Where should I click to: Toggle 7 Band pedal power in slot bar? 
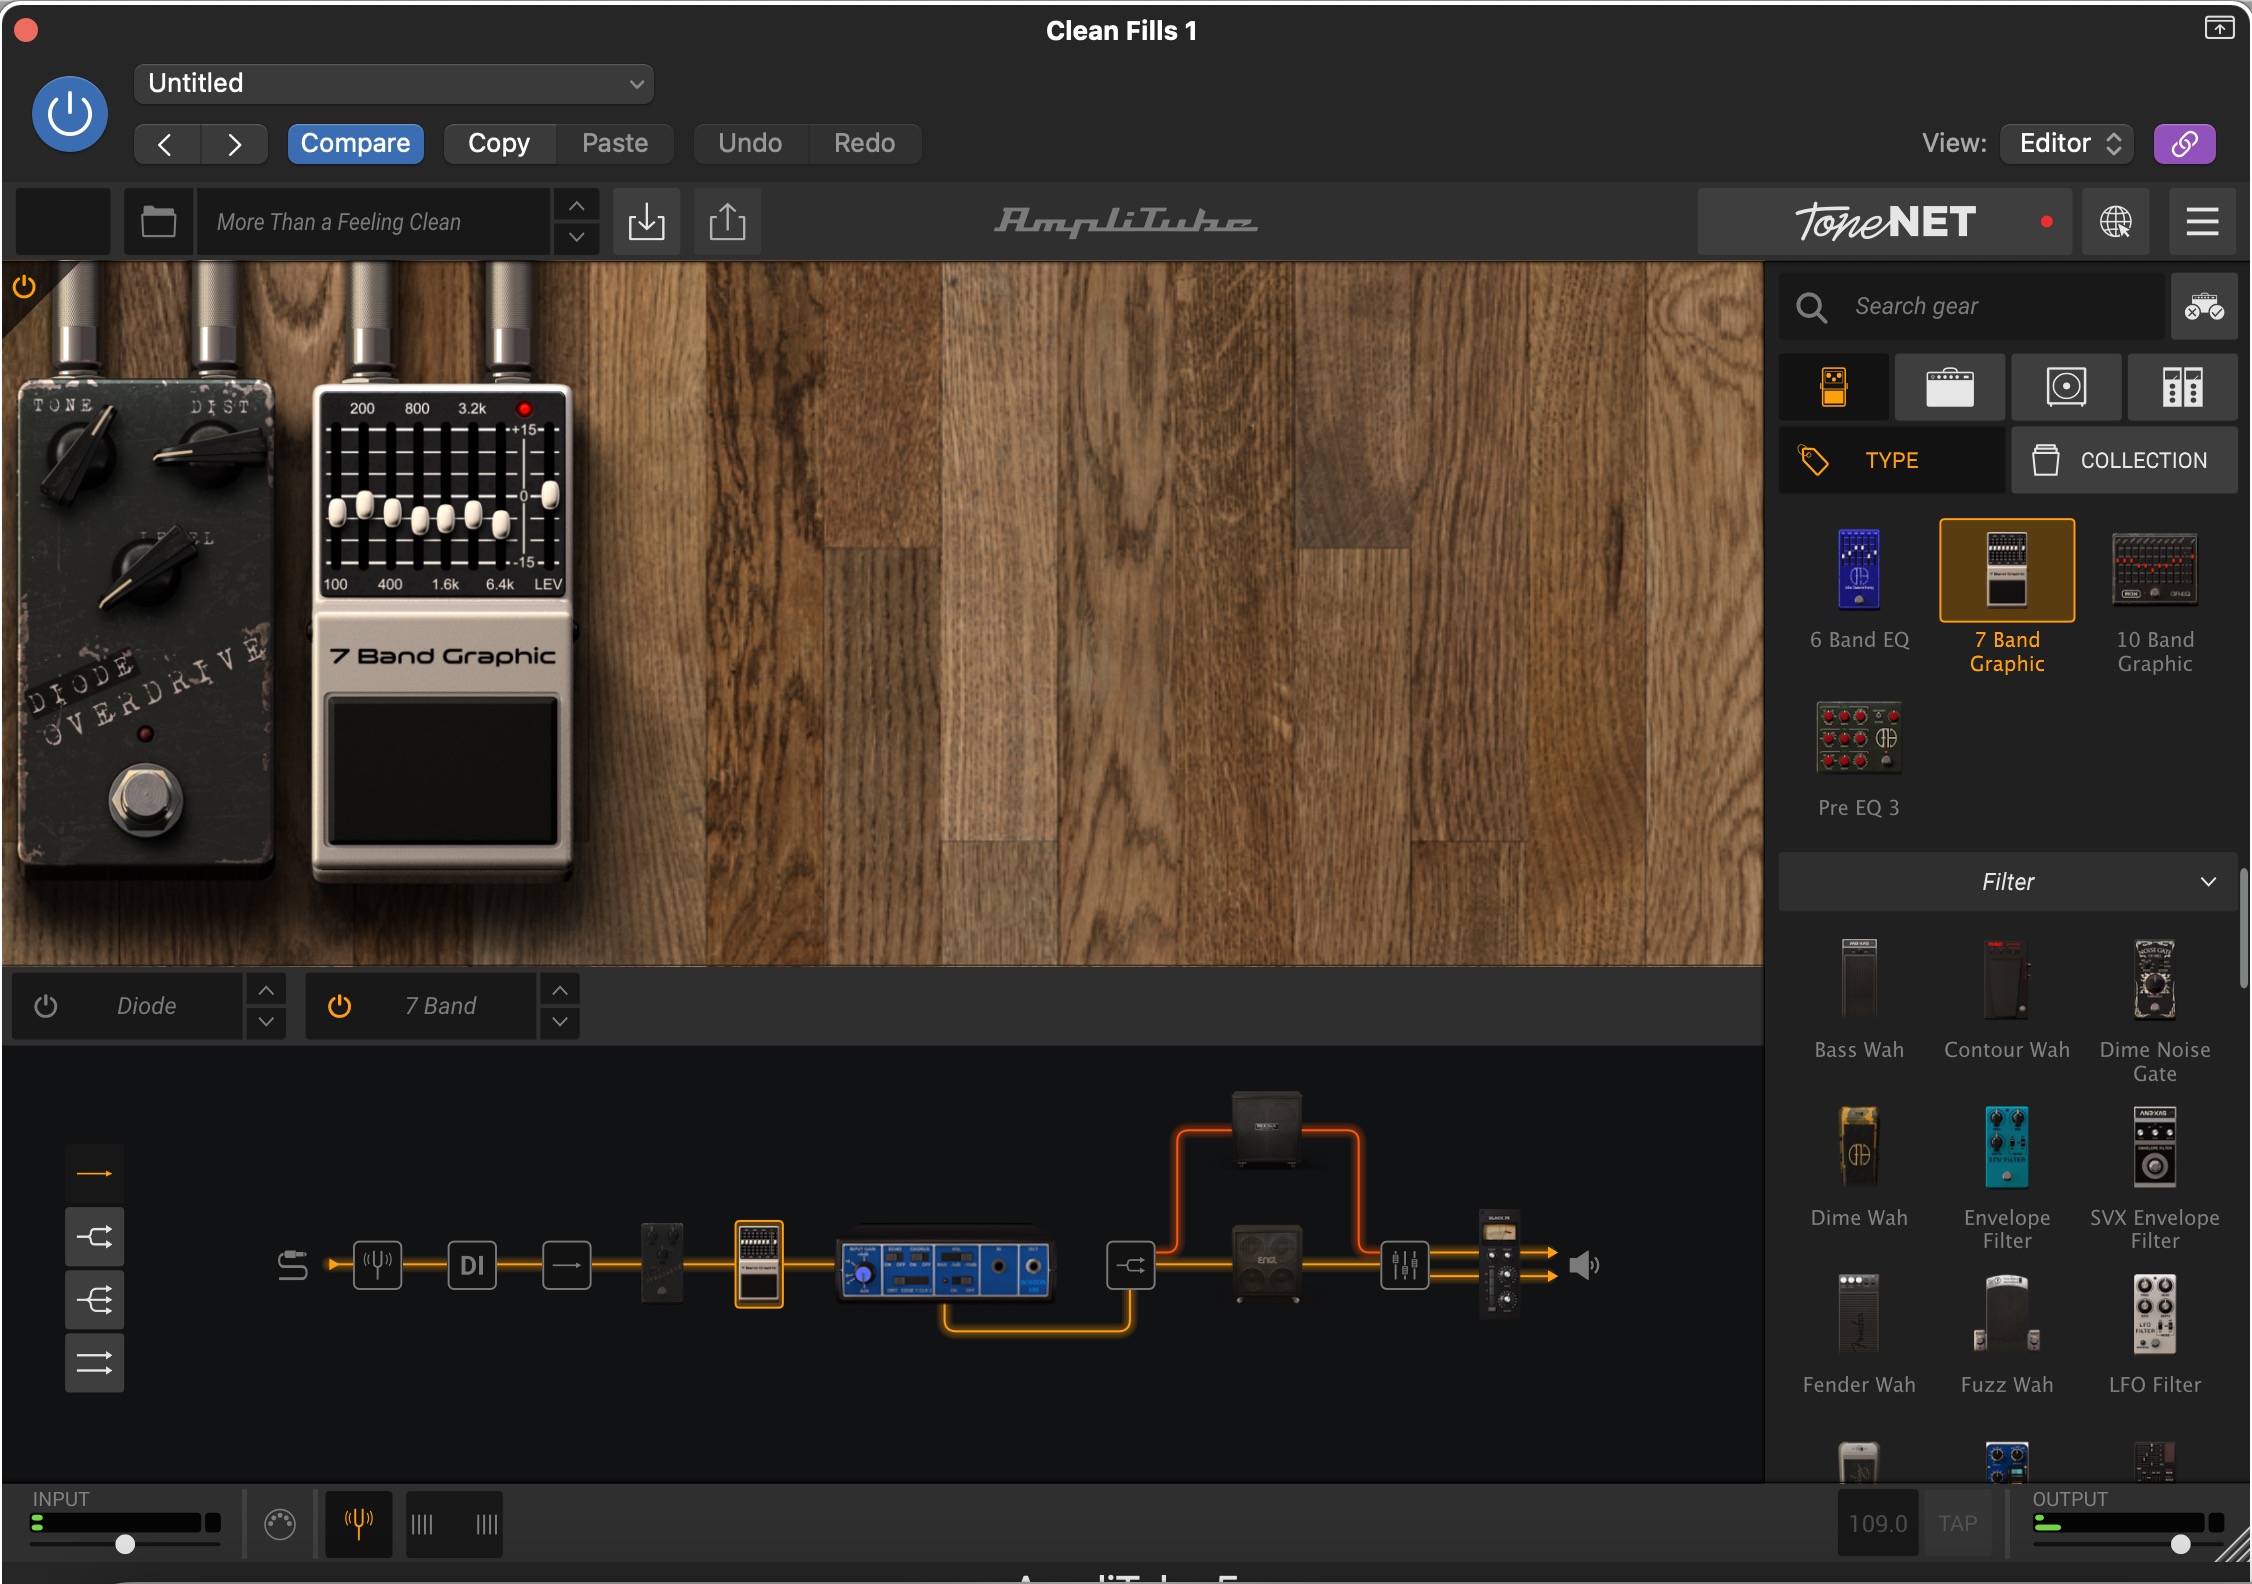[x=340, y=1006]
